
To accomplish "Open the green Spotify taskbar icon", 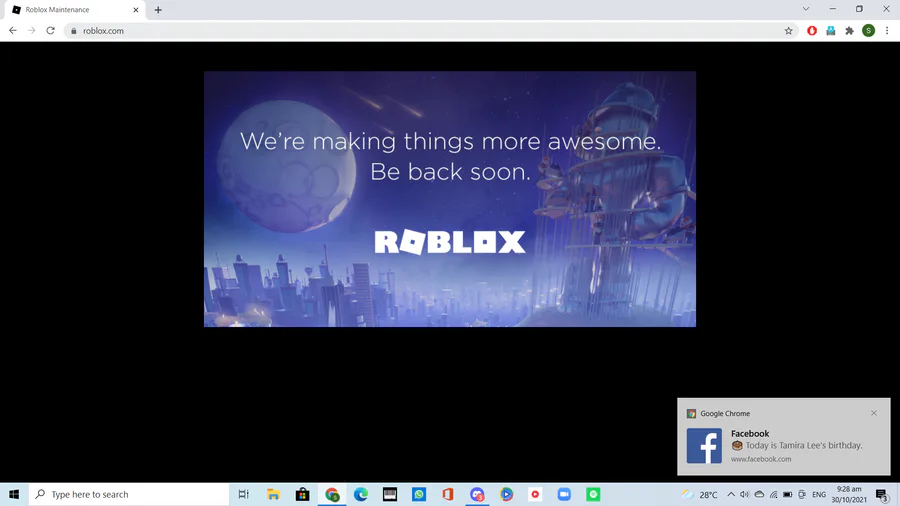I will click(x=593, y=494).
